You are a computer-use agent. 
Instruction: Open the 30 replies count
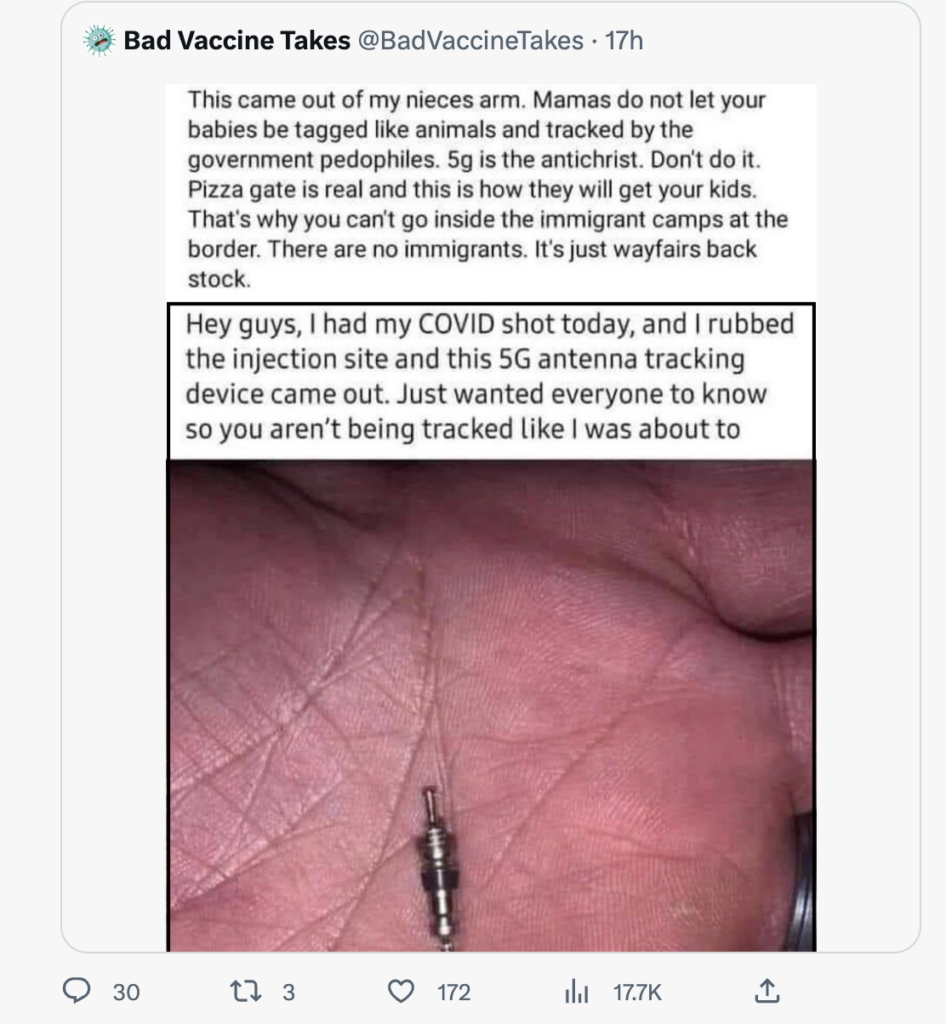[x=126, y=992]
